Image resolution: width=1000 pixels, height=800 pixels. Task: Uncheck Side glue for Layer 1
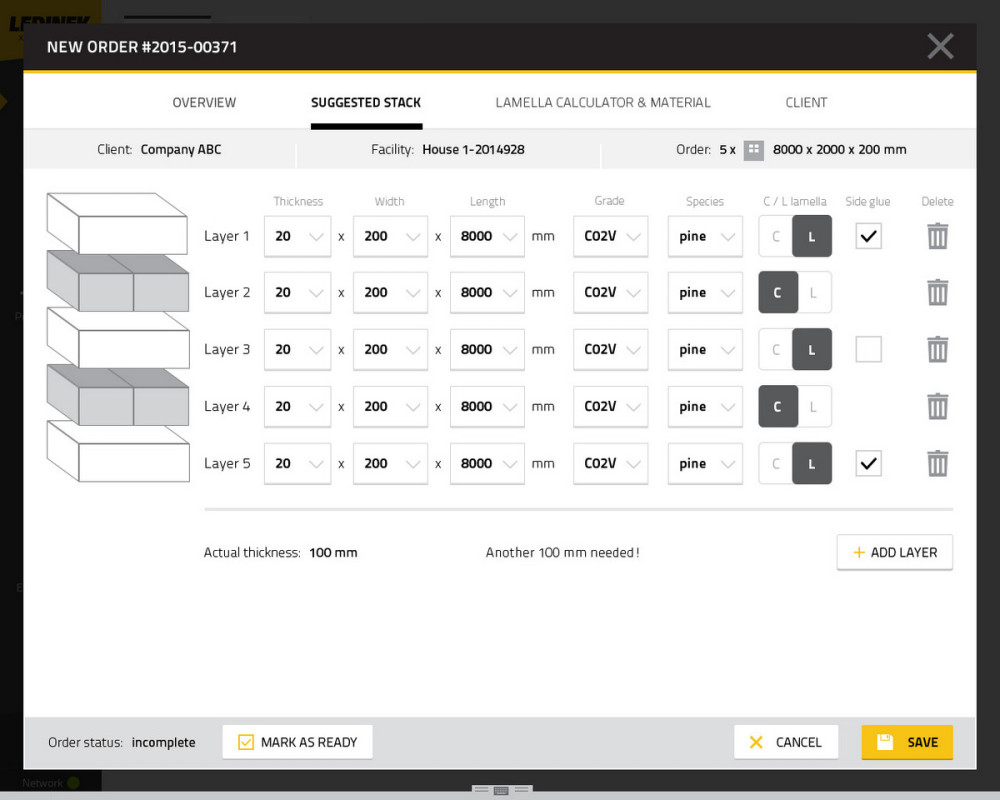tap(868, 236)
